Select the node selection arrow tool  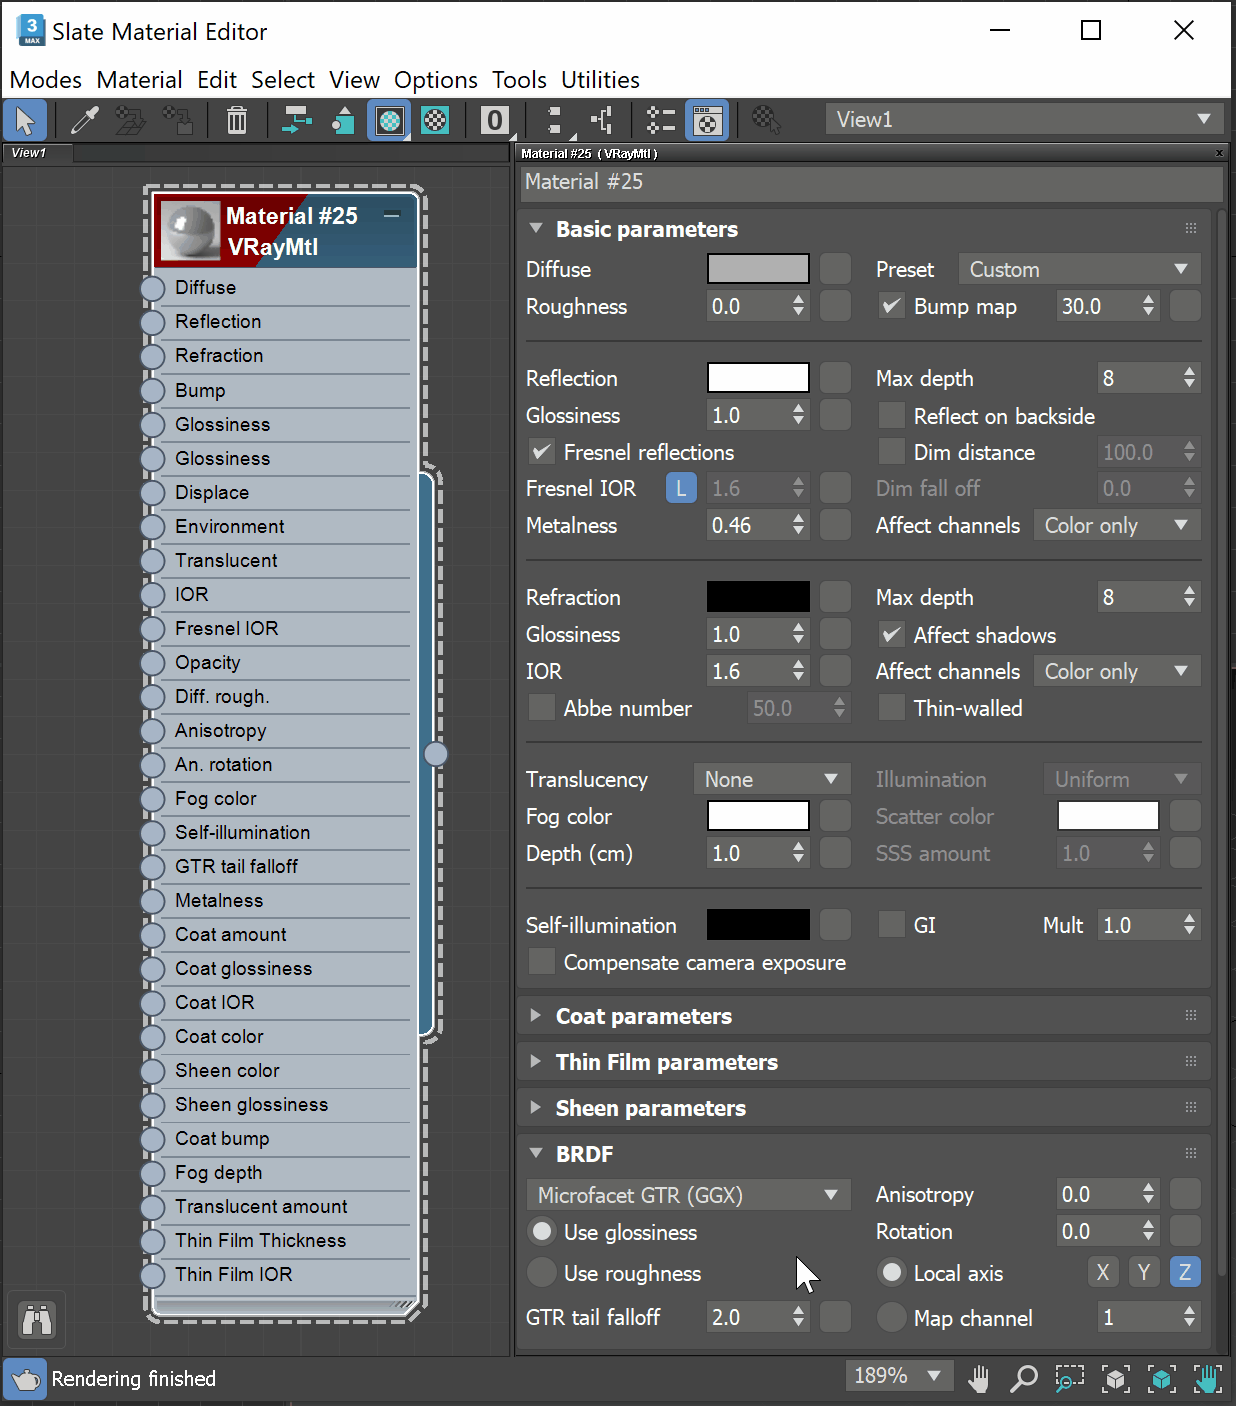[x=25, y=120]
